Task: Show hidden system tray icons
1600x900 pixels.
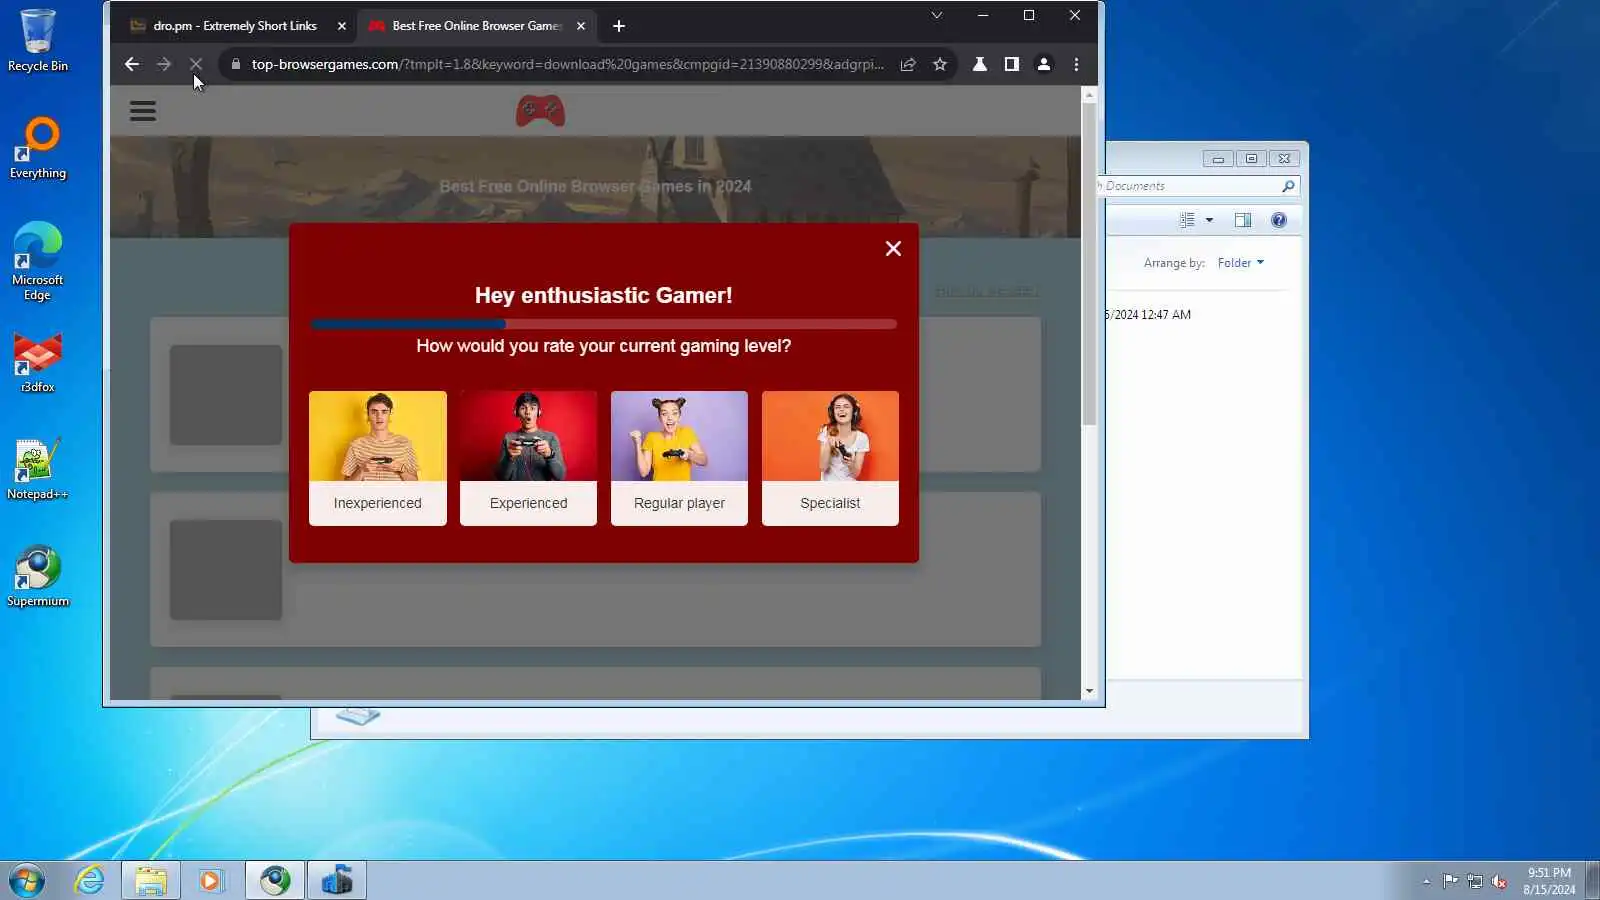Action: point(1426,881)
